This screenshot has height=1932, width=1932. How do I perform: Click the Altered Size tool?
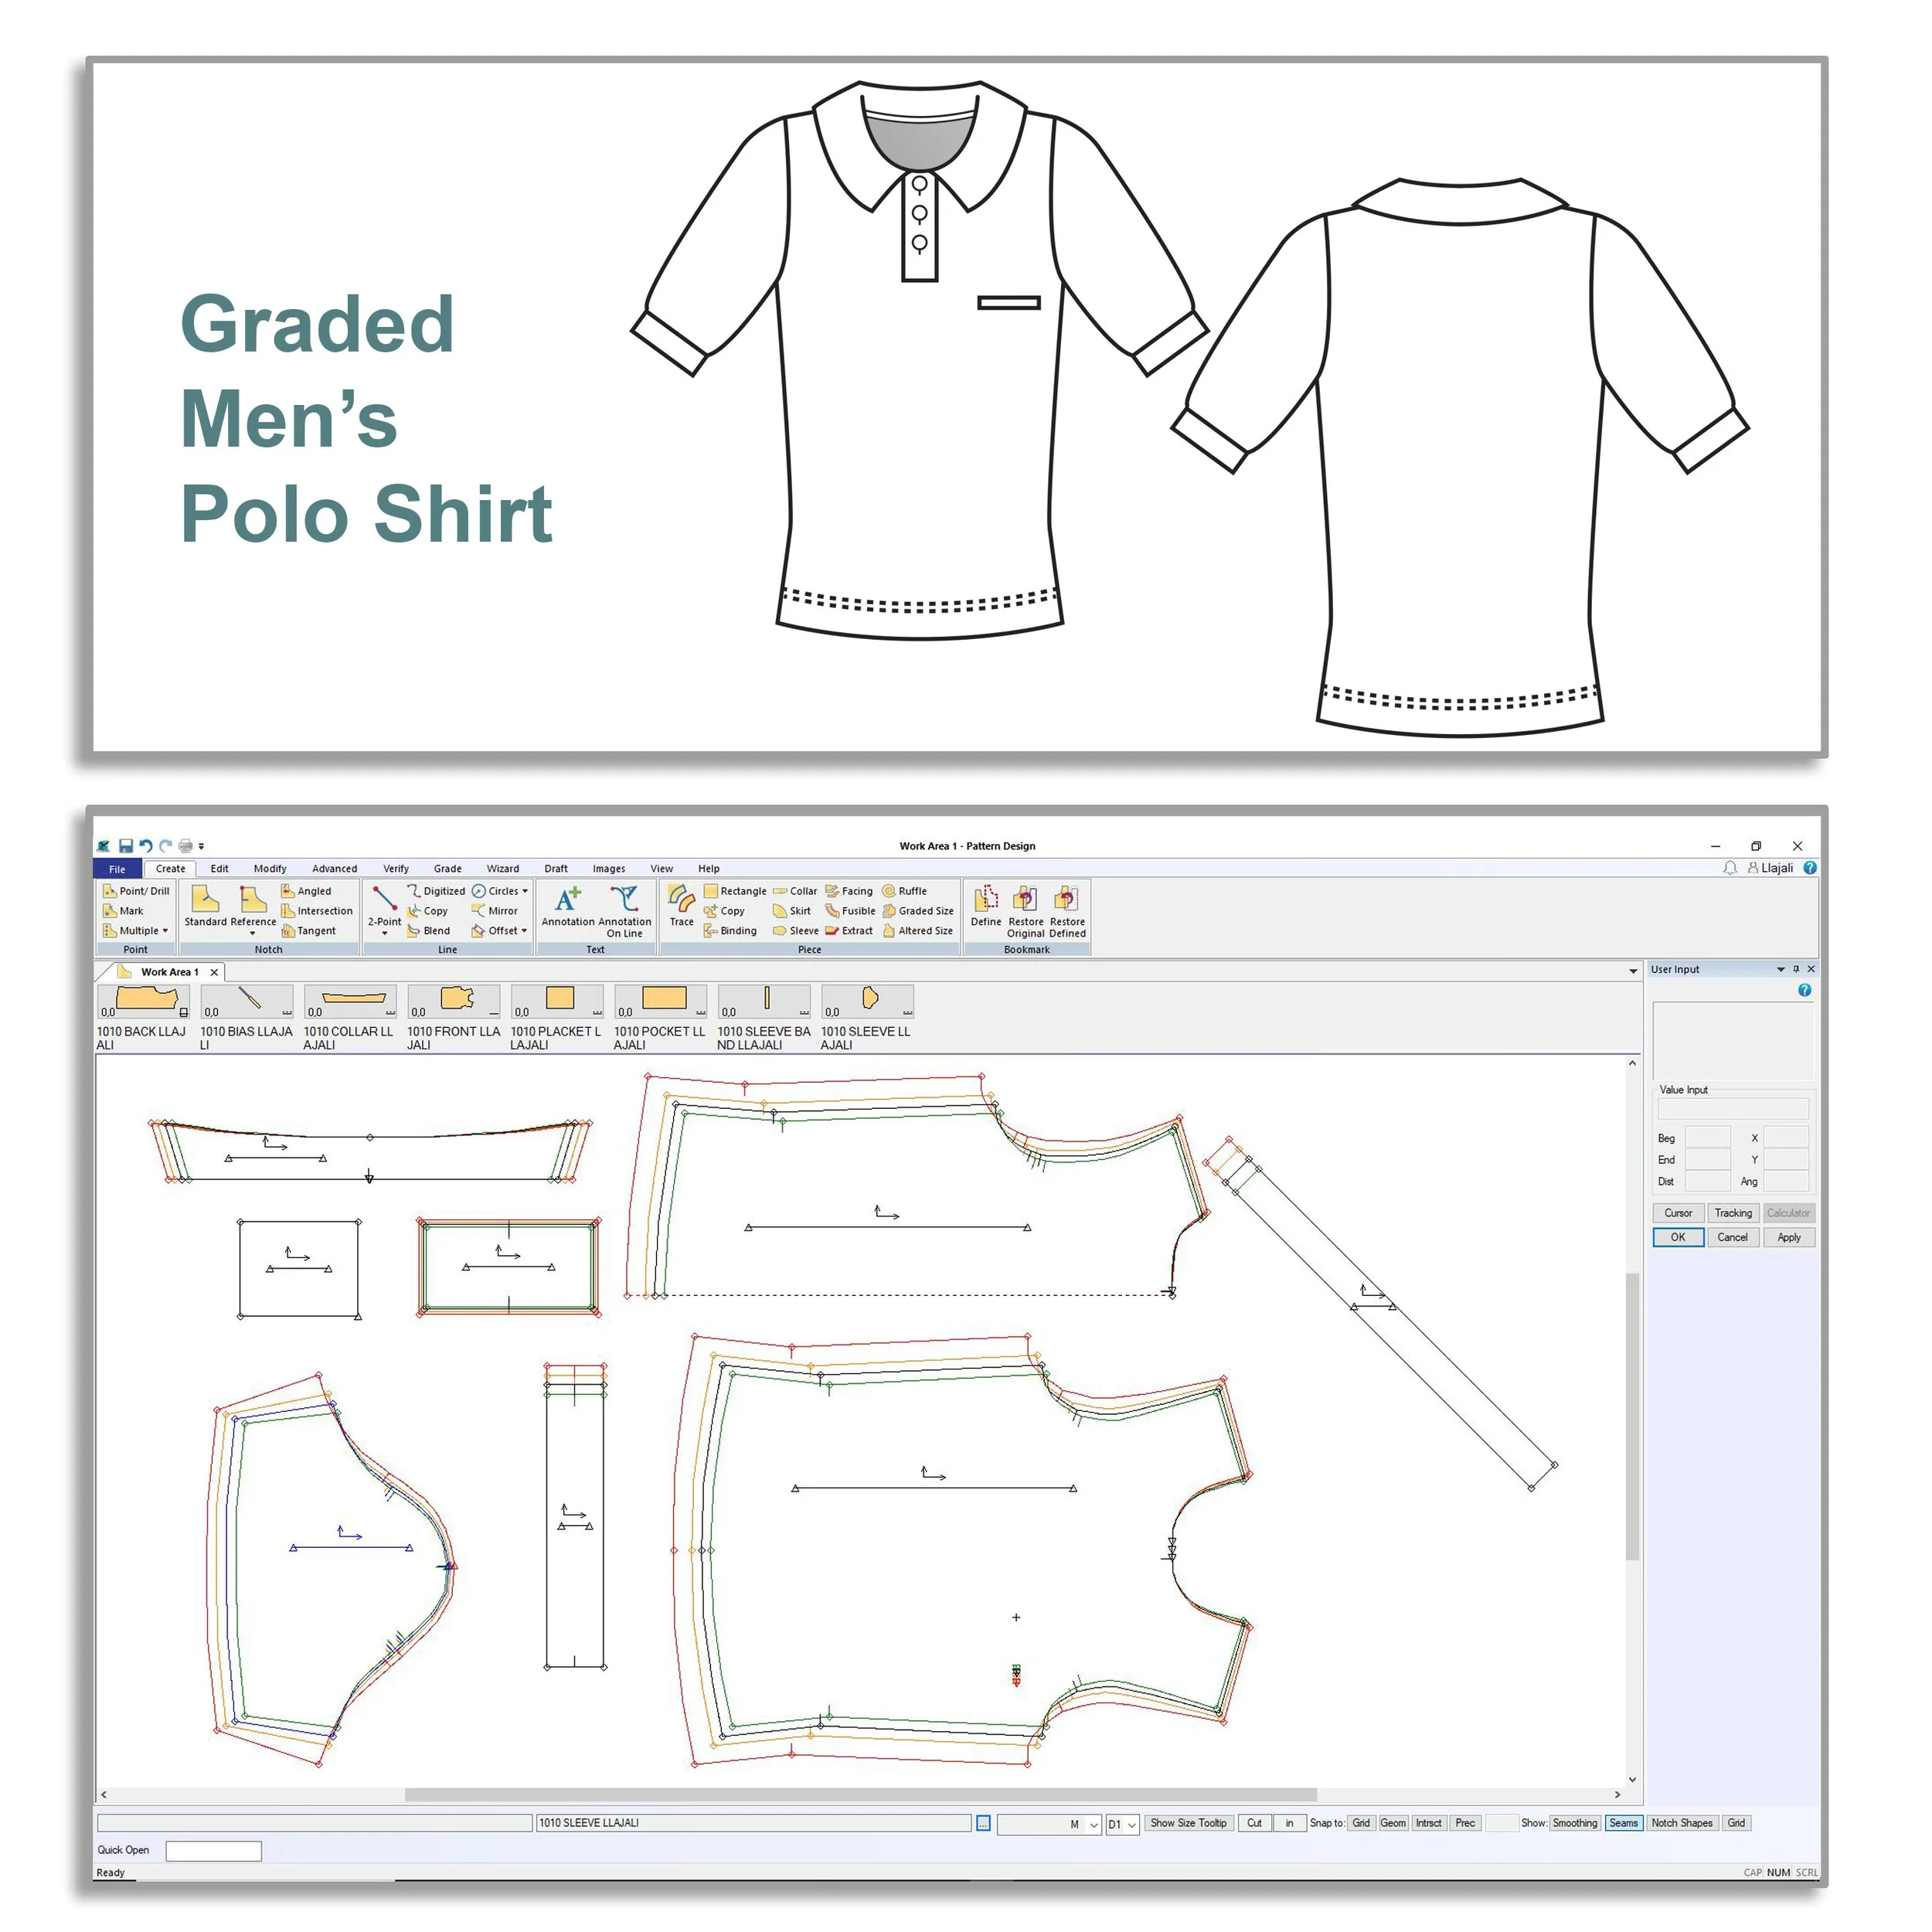918,931
